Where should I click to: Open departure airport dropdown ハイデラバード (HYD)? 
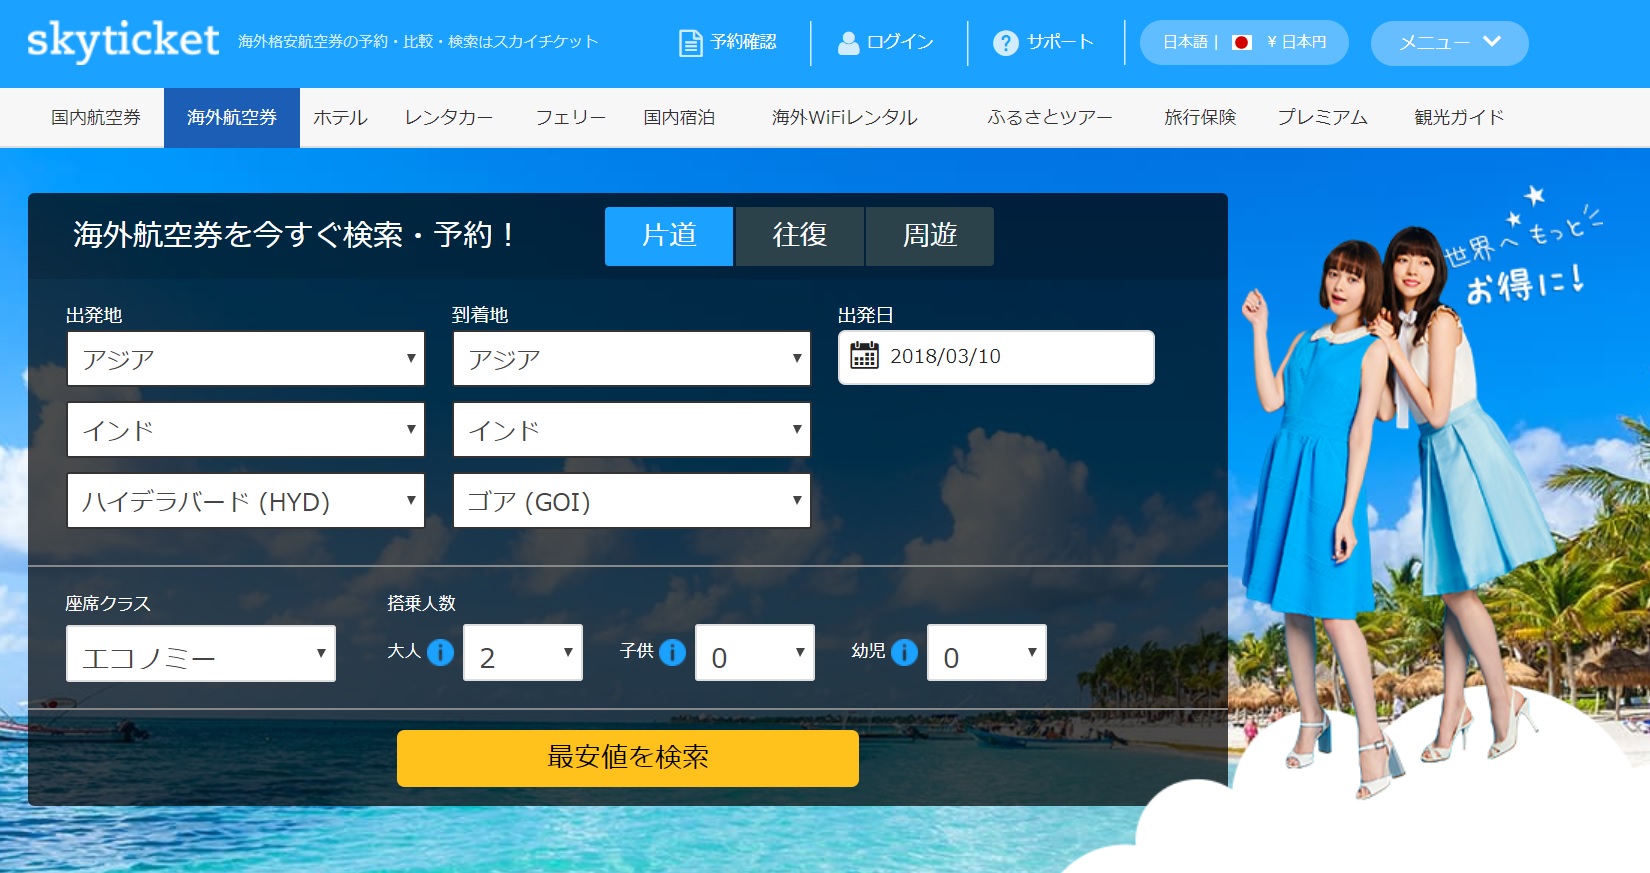246,500
